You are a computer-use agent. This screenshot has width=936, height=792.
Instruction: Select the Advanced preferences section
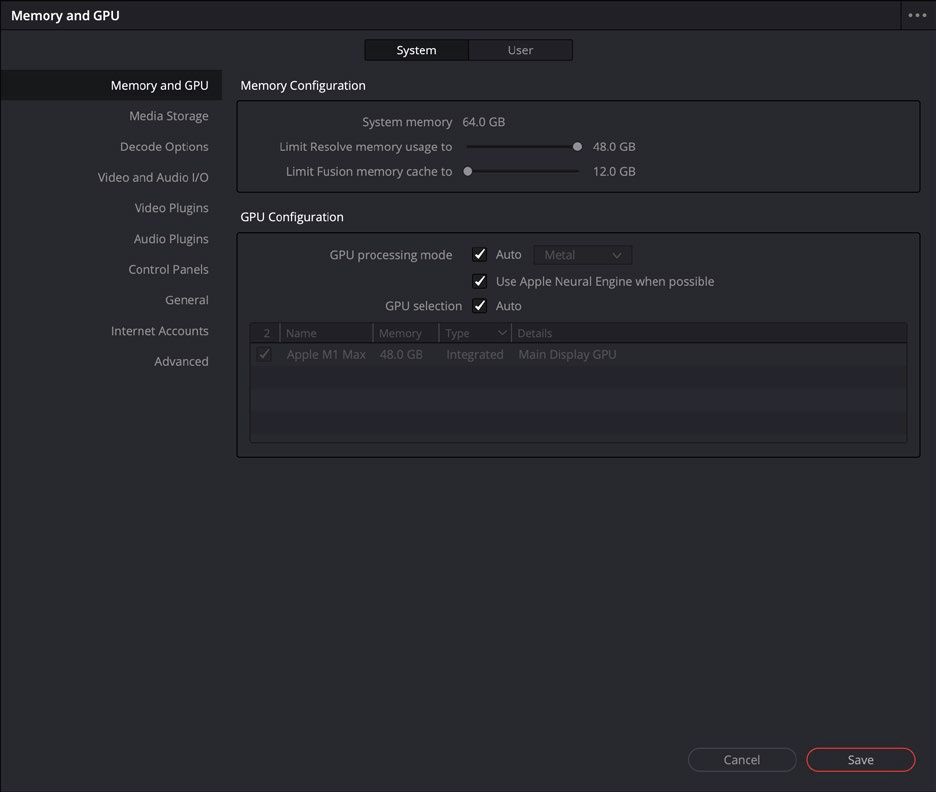click(x=181, y=361)
